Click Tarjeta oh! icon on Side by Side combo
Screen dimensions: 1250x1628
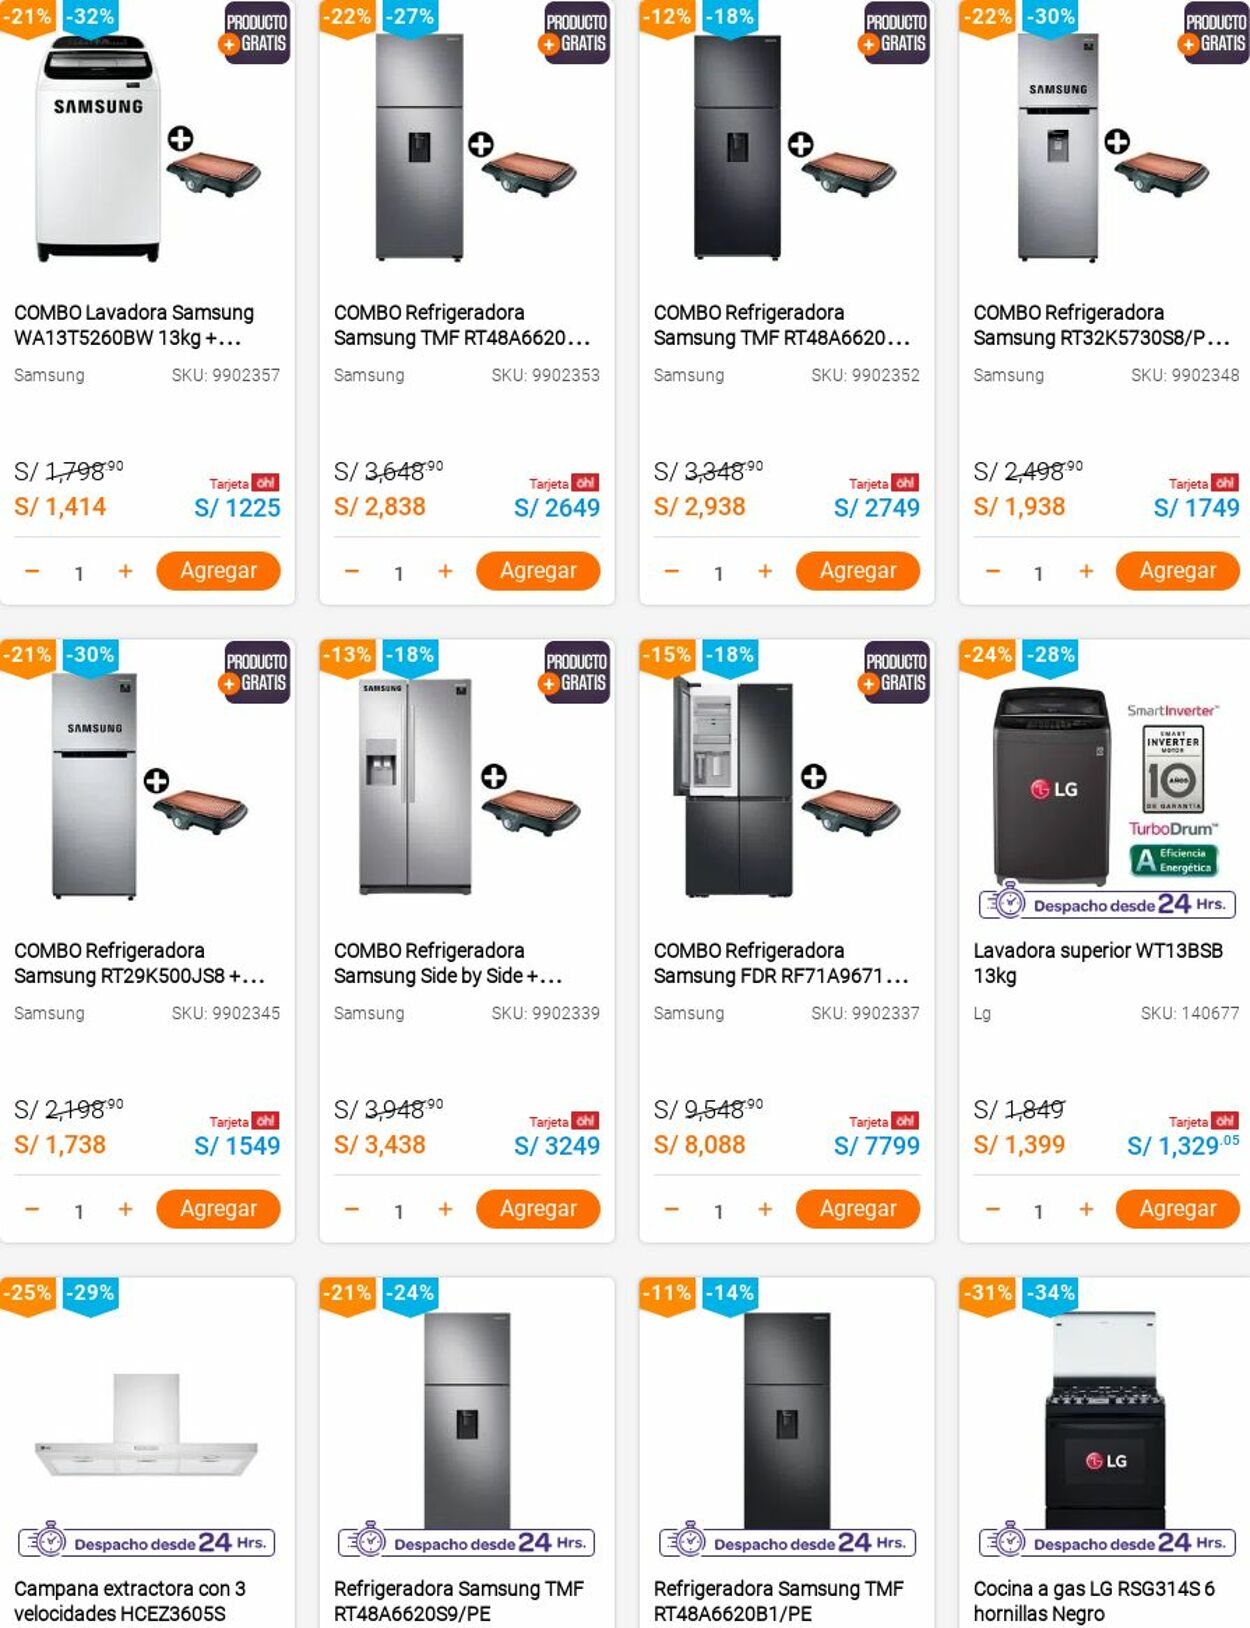coord(566,1121)
